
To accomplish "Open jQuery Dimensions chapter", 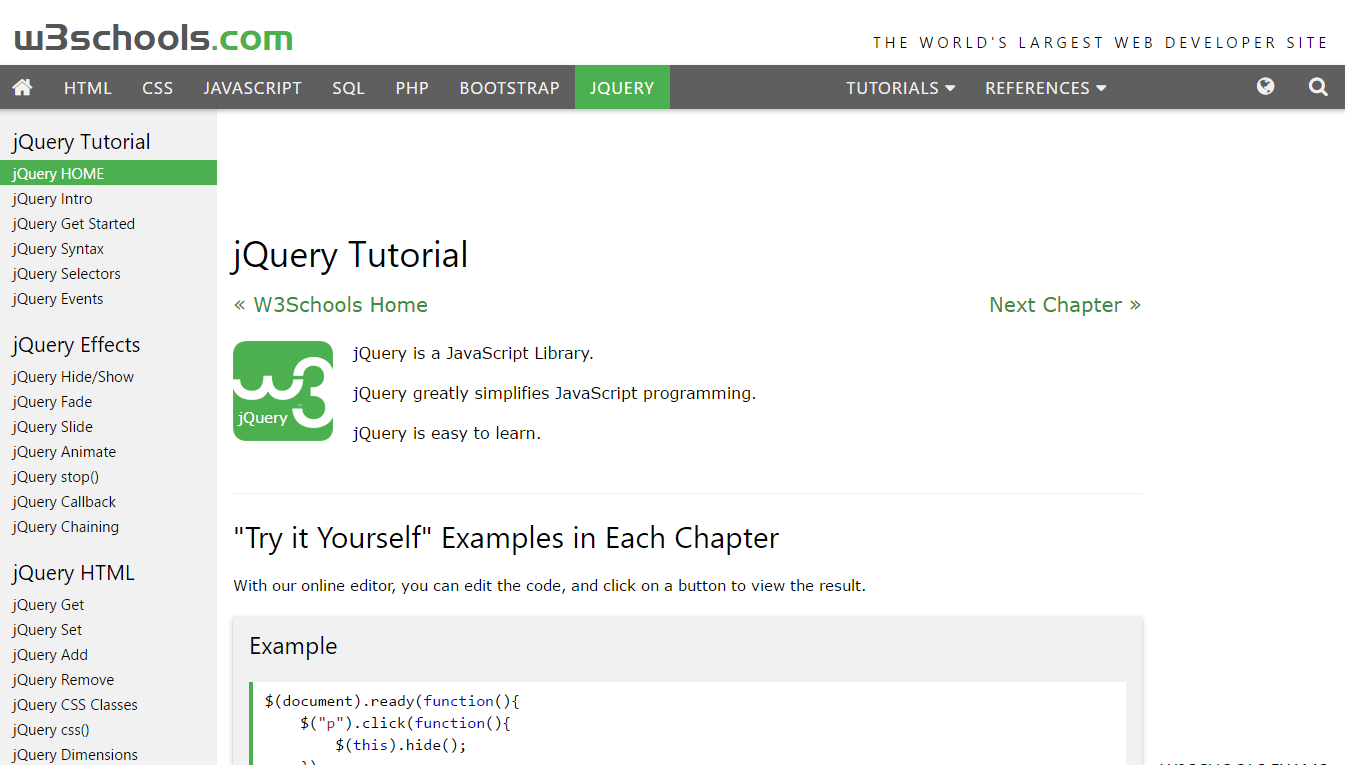I will pyautogui.click(x=108, y=754).
